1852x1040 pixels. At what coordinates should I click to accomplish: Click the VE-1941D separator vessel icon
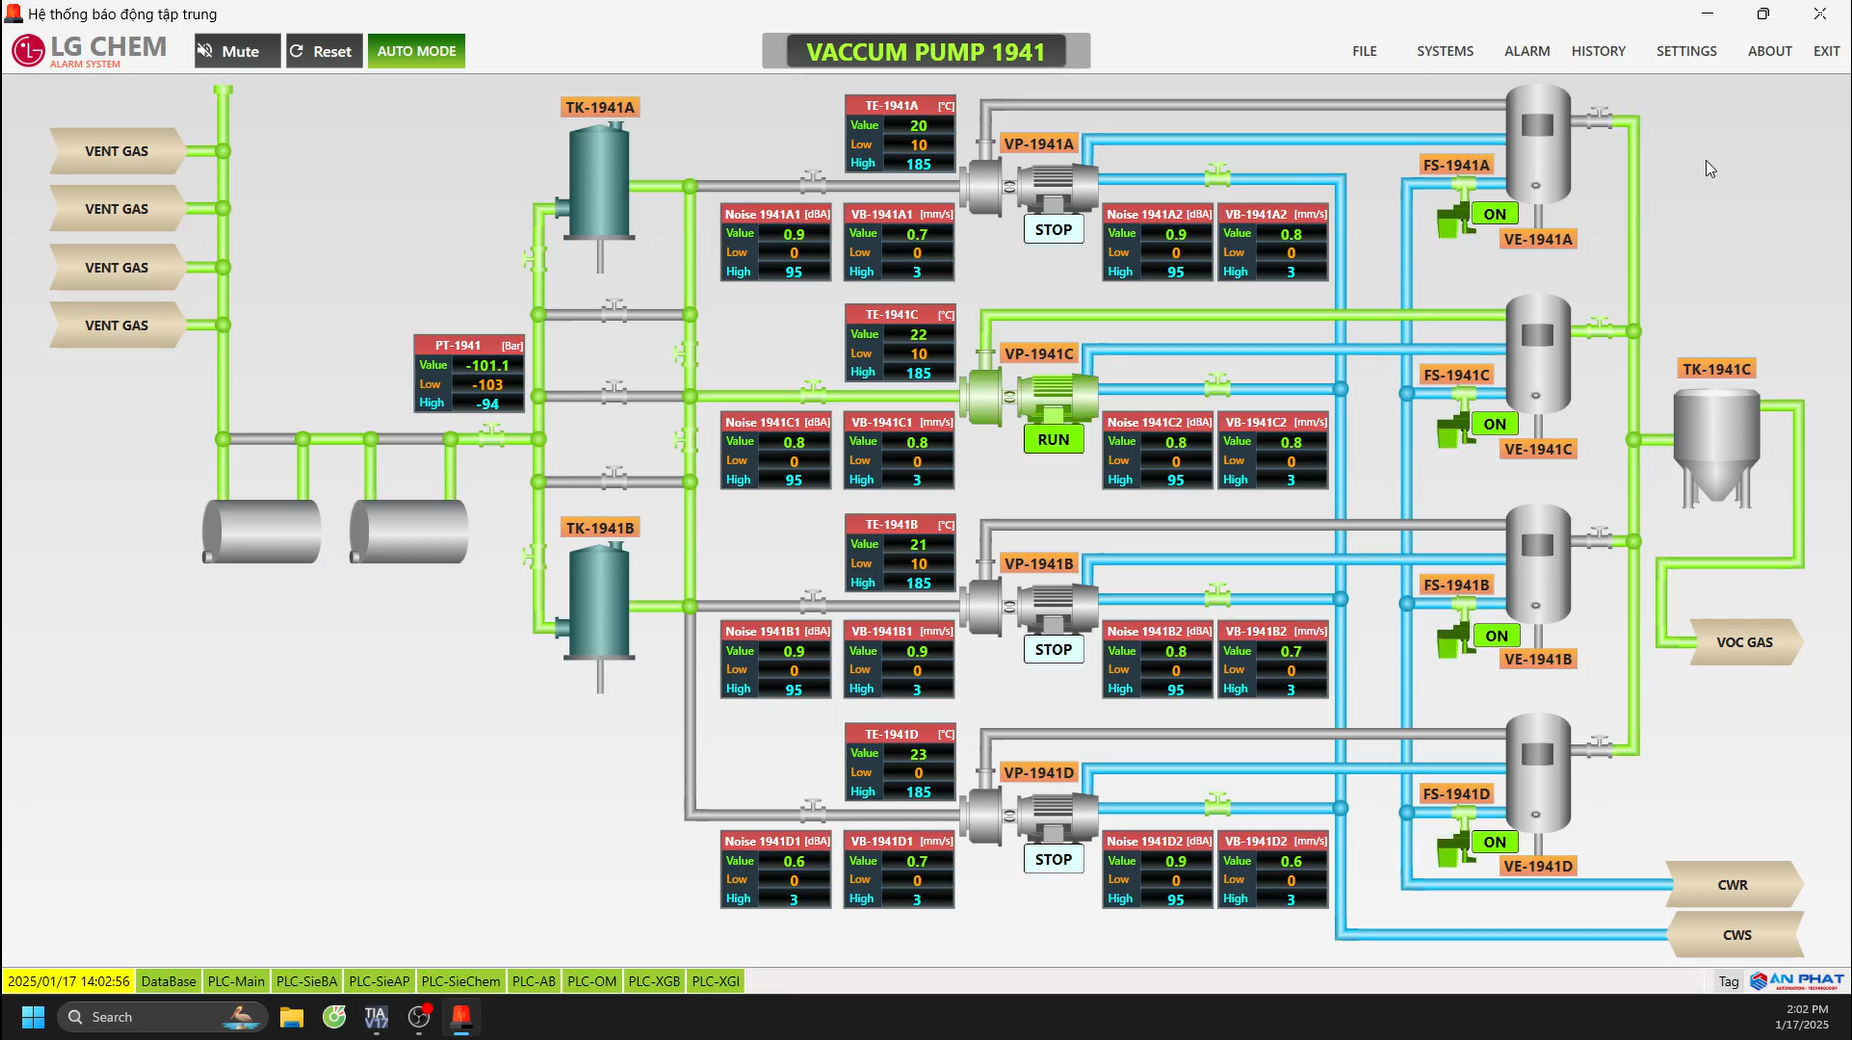pos(1537,772)
